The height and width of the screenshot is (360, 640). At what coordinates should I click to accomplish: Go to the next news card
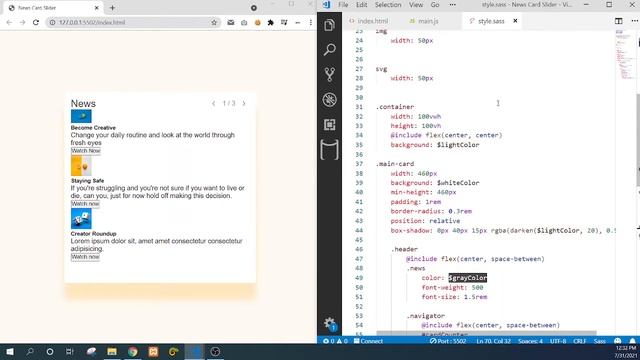[x=244, y=103]
